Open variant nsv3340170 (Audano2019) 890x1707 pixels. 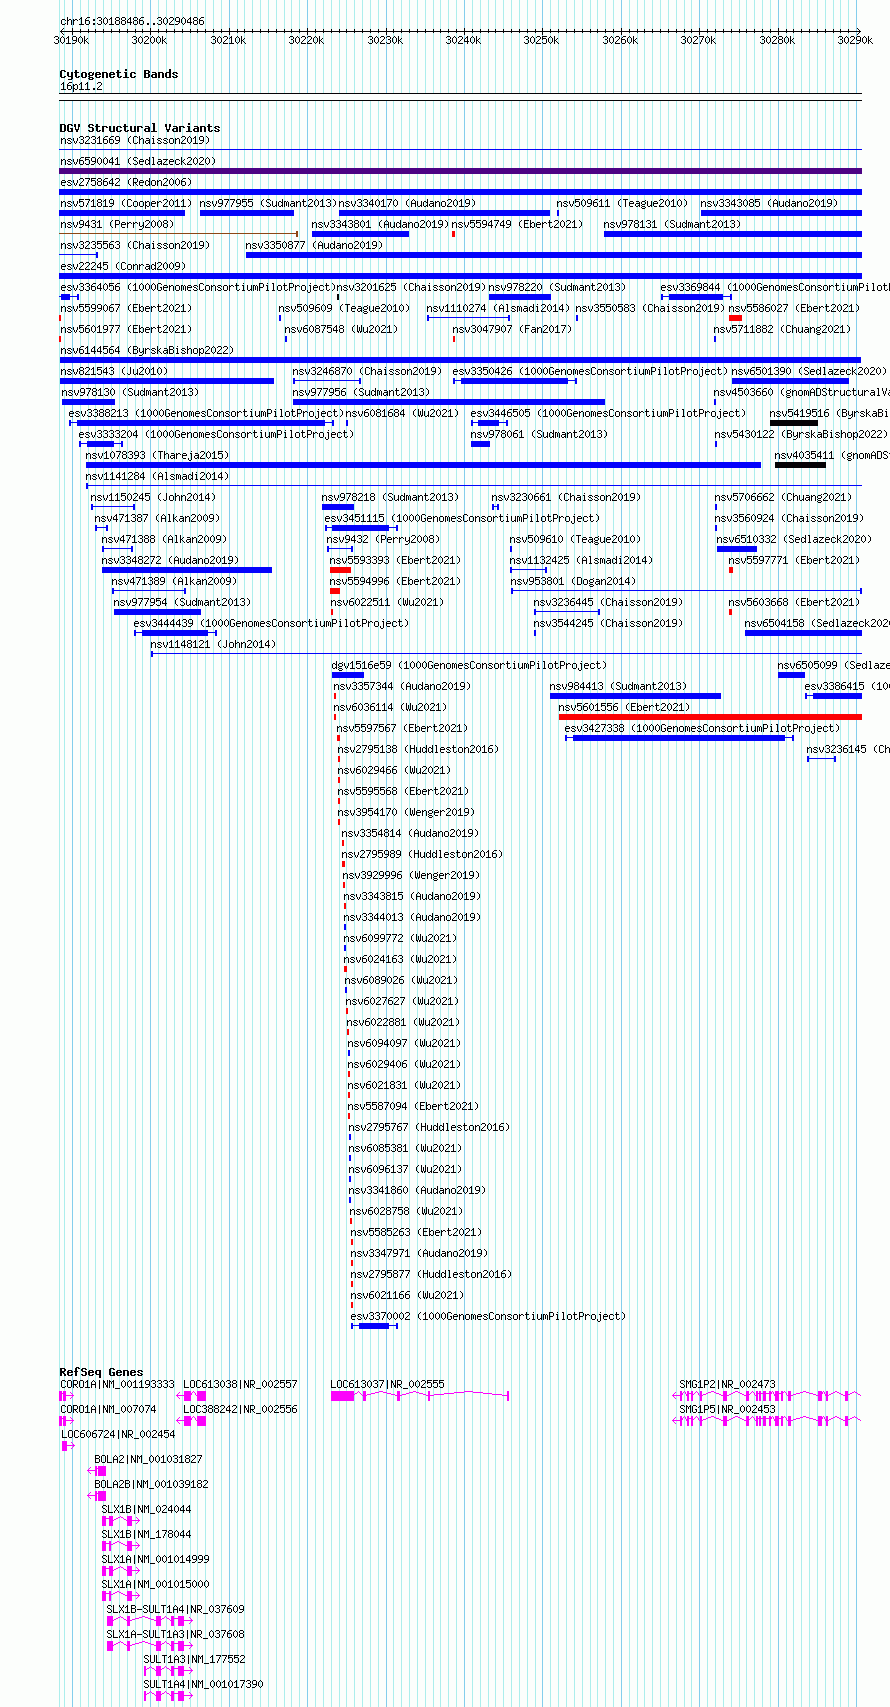[x=407, y=203]
